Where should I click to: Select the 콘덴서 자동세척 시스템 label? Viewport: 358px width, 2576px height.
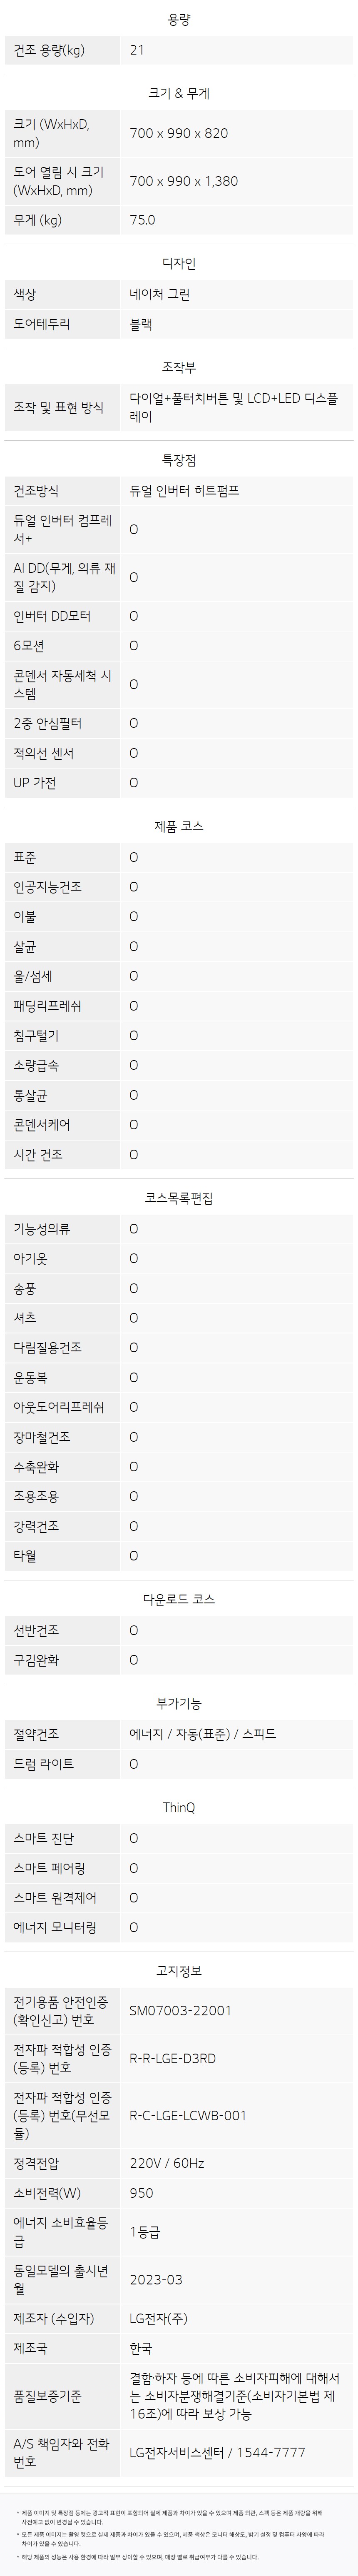pyautogui.click(x=62, y=685)
